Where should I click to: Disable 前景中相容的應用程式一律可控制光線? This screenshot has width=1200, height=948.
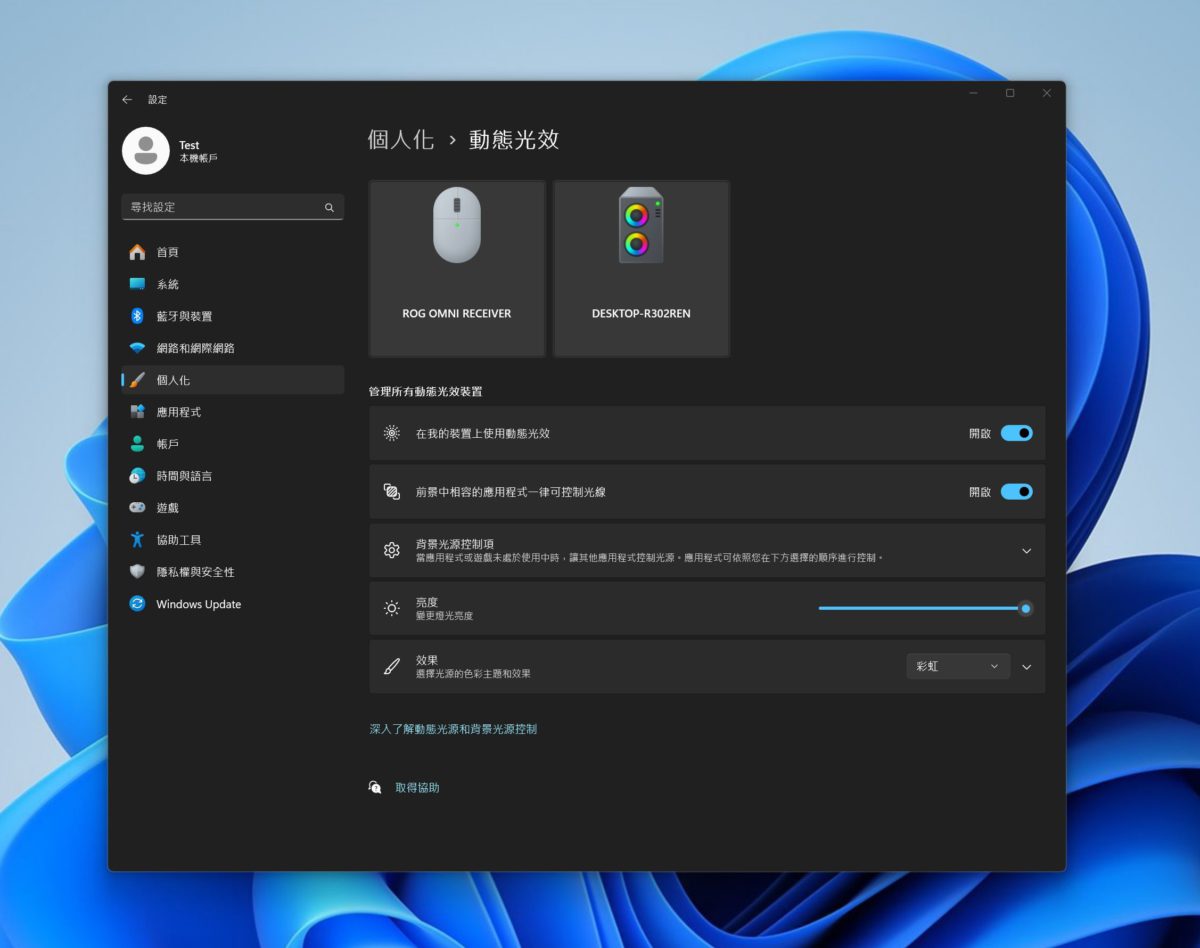[x=1017, y=491]
